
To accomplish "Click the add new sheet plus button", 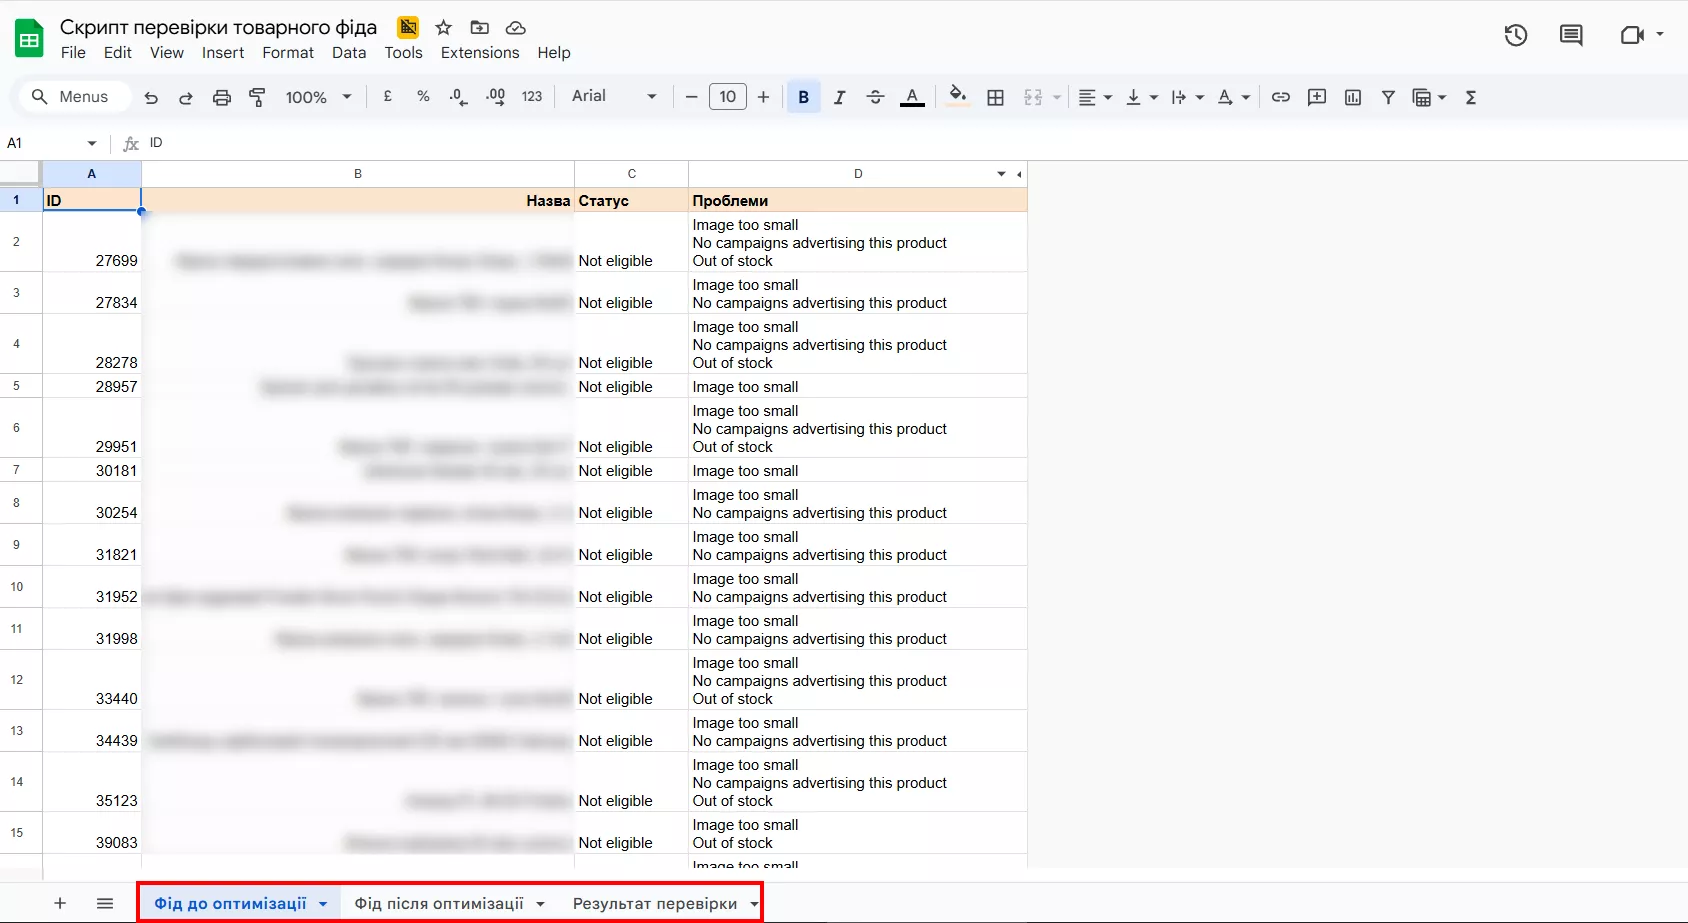I will click(x=60, y=903).
